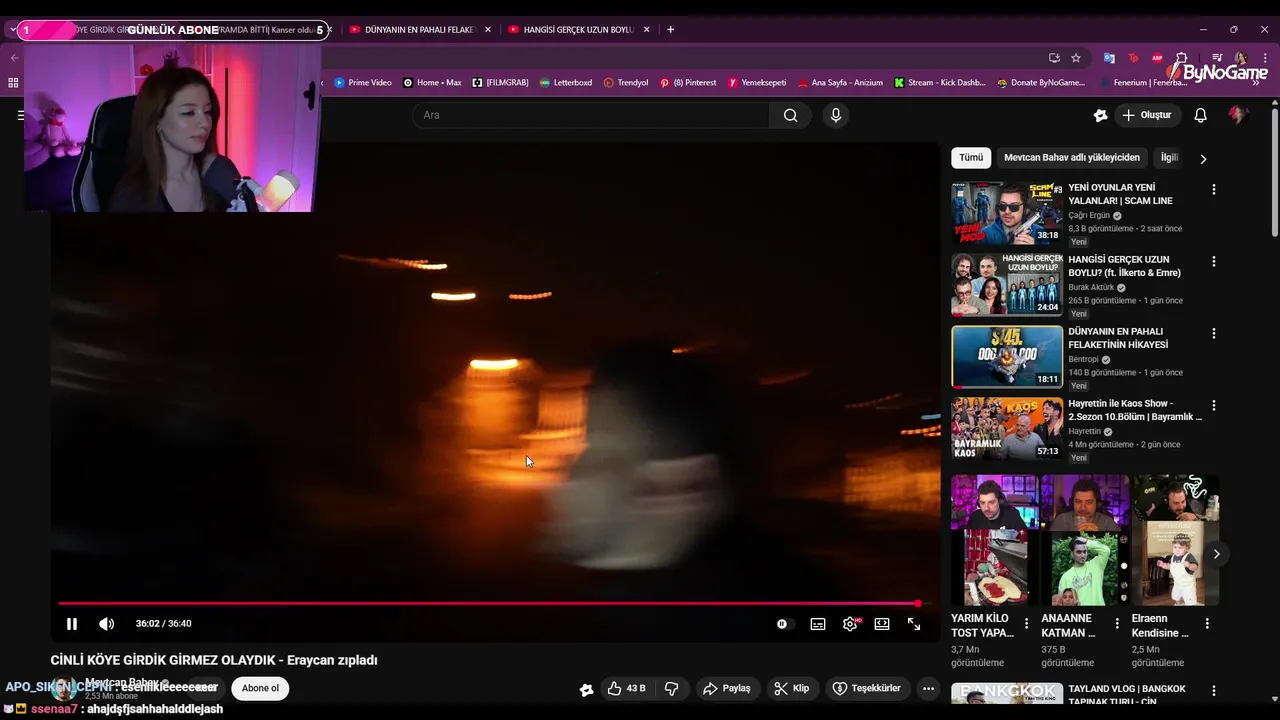Open YENİ OYUNLAR YENİ YALANLAR video thumbnail
The height and width of the screenshot is (720, 1280).
[x=1007, y=213]
